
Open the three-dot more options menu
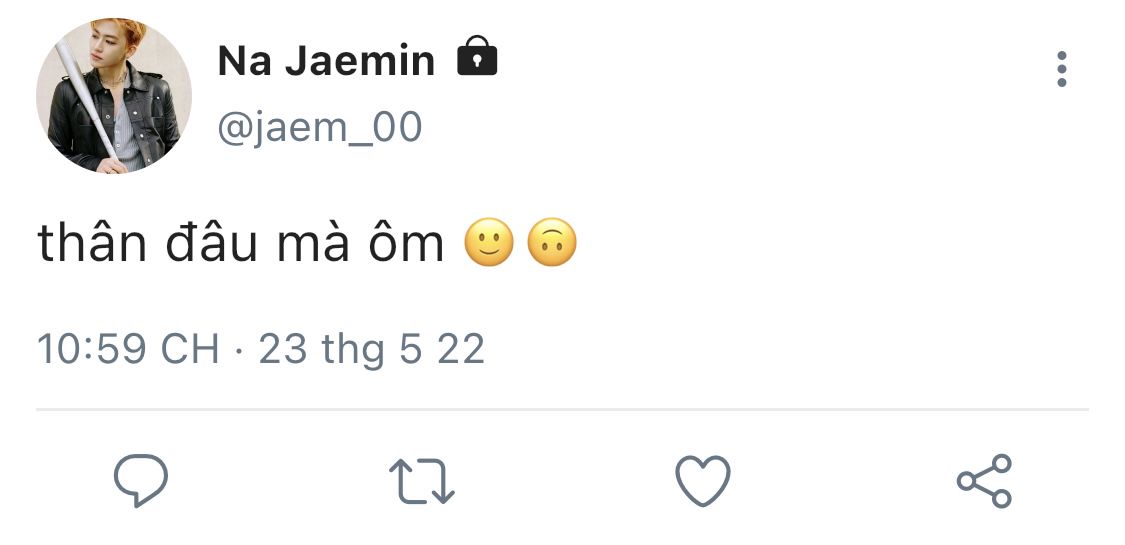[x=1061, y=69]
